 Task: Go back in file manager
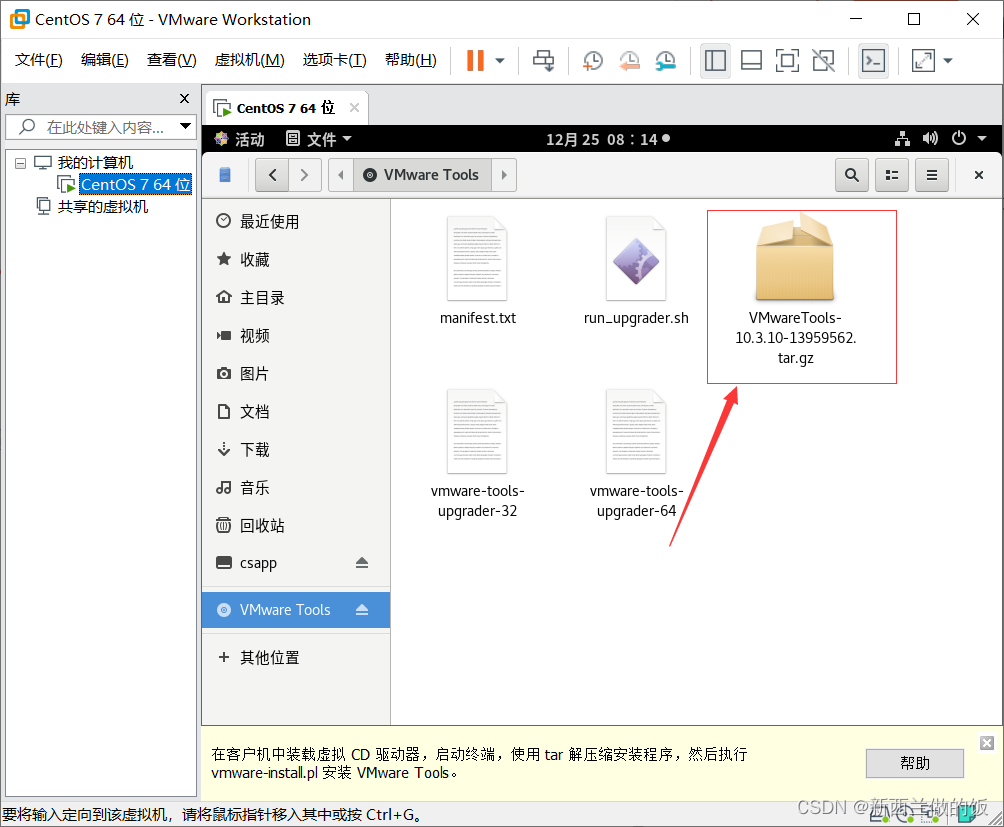pyautogui.click(x=273, y=175)
